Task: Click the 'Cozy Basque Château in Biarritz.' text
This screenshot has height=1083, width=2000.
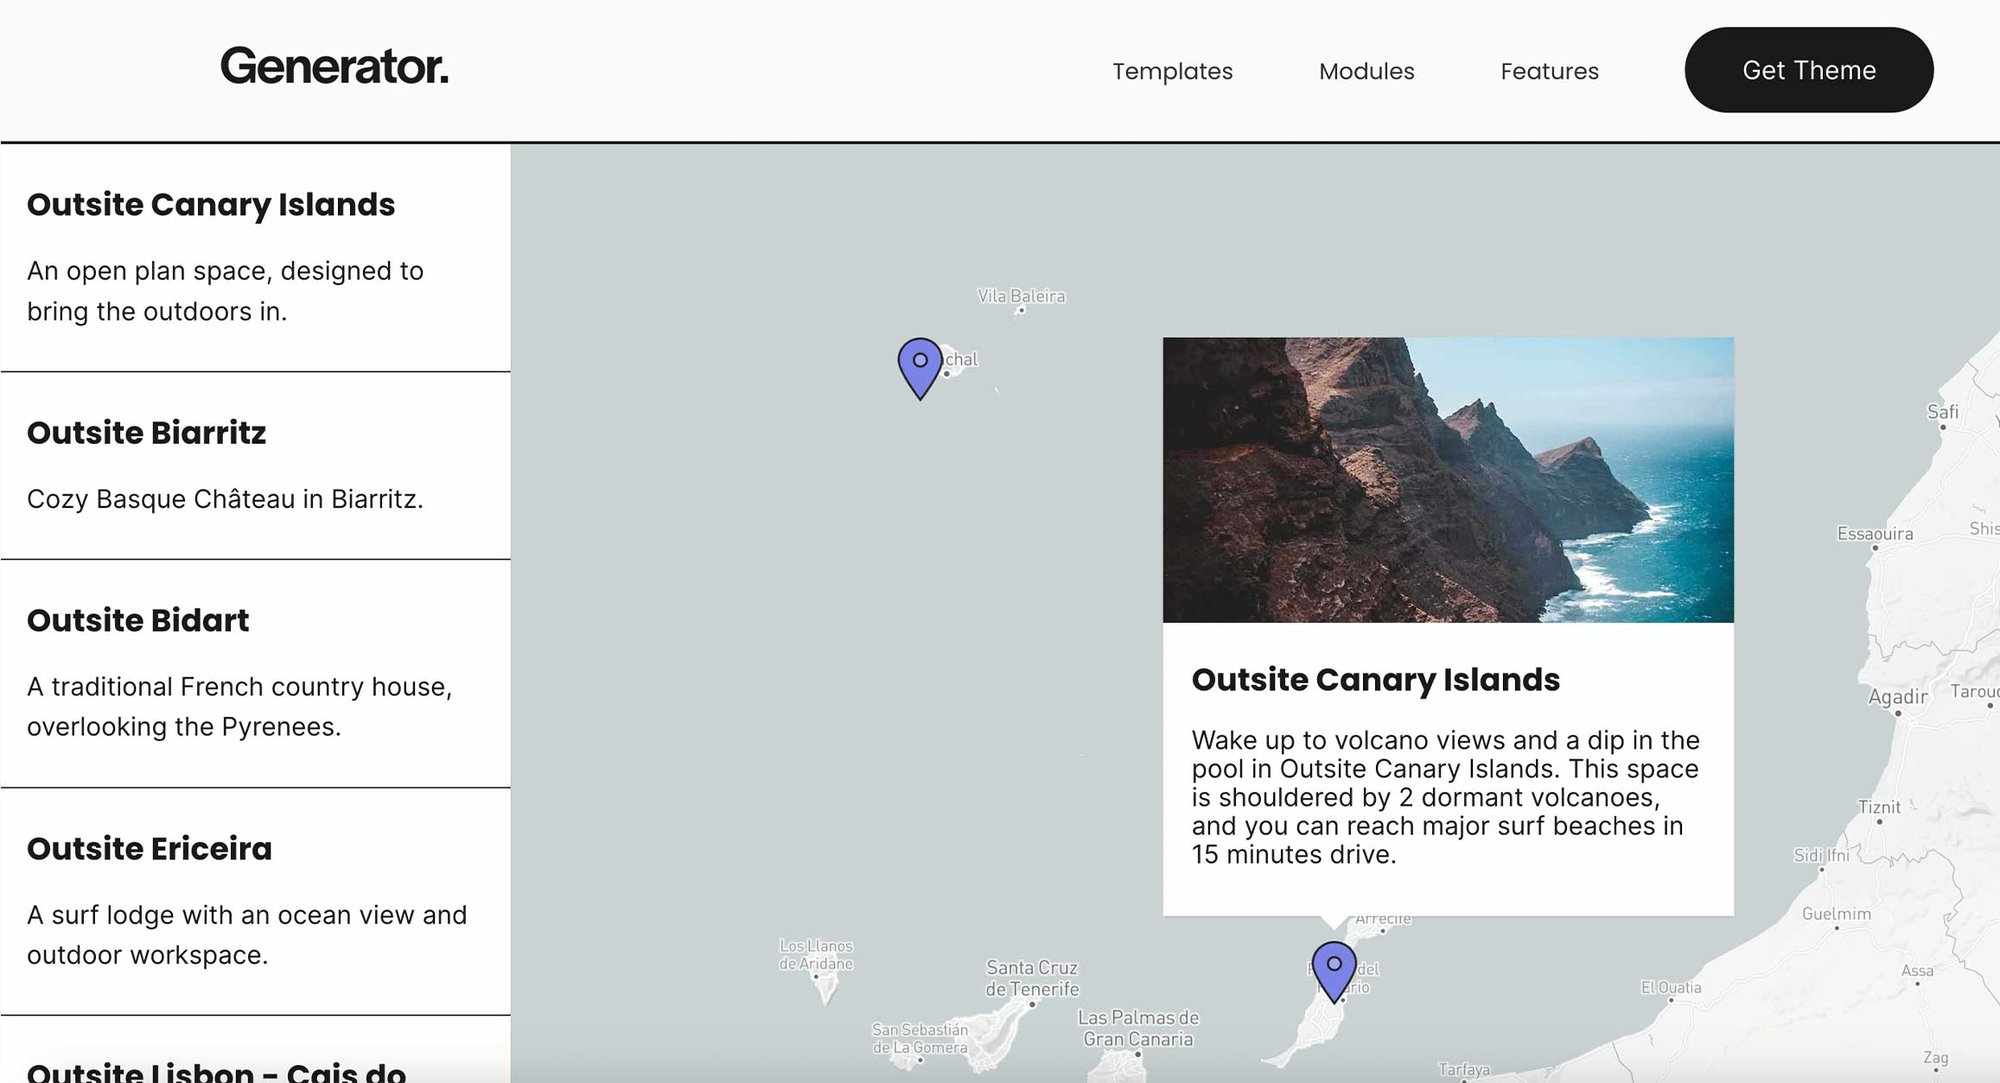Action: coord(225,499)
